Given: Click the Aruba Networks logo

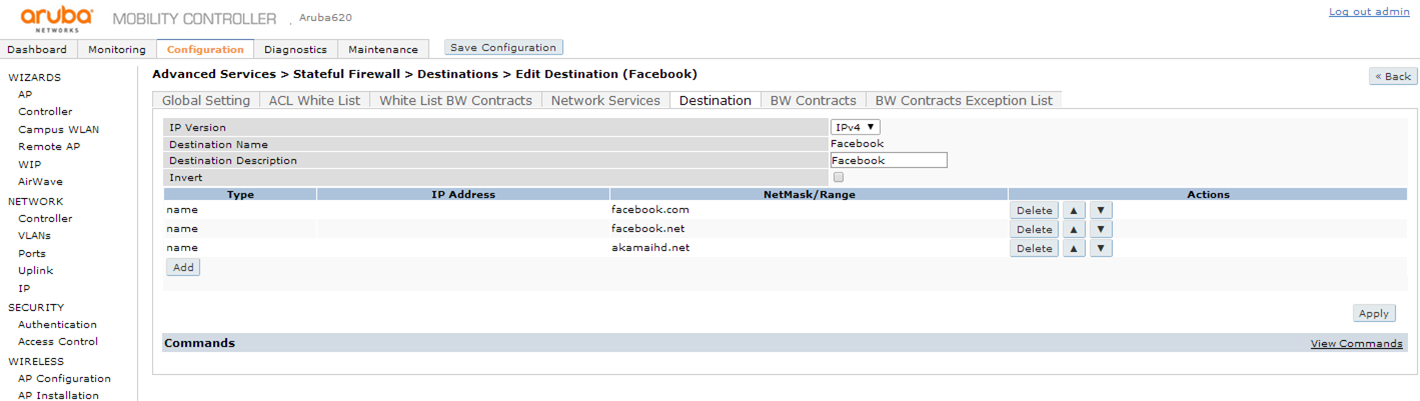Looking at the screenshot, I should (57, 19).
